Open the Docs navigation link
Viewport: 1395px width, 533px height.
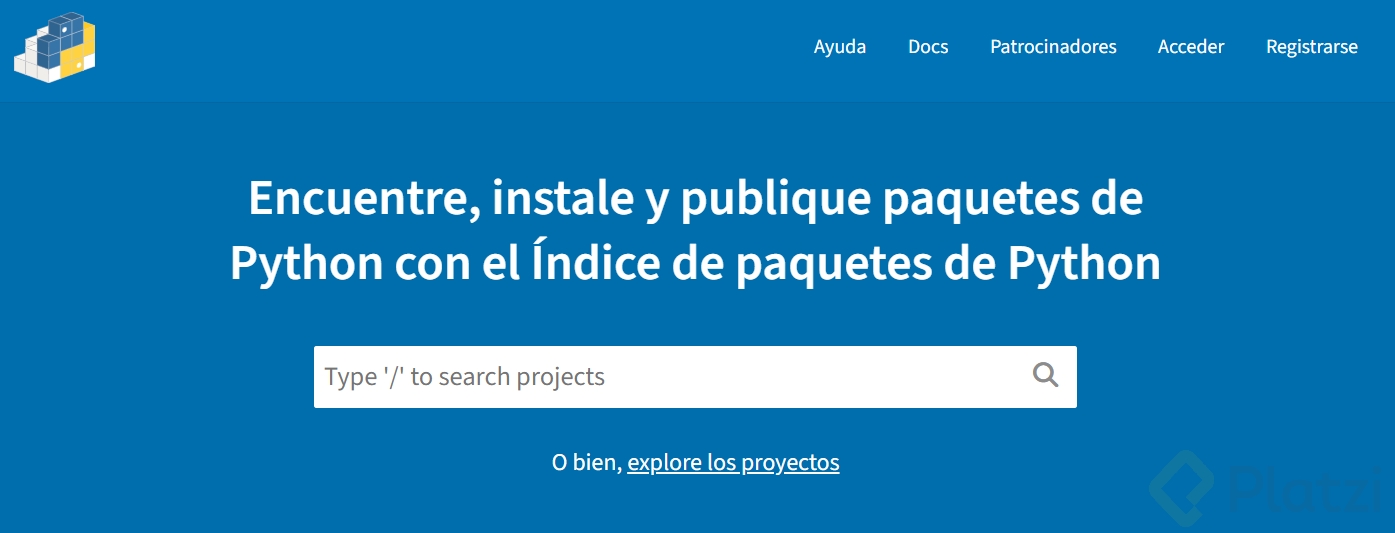(928, 47)
